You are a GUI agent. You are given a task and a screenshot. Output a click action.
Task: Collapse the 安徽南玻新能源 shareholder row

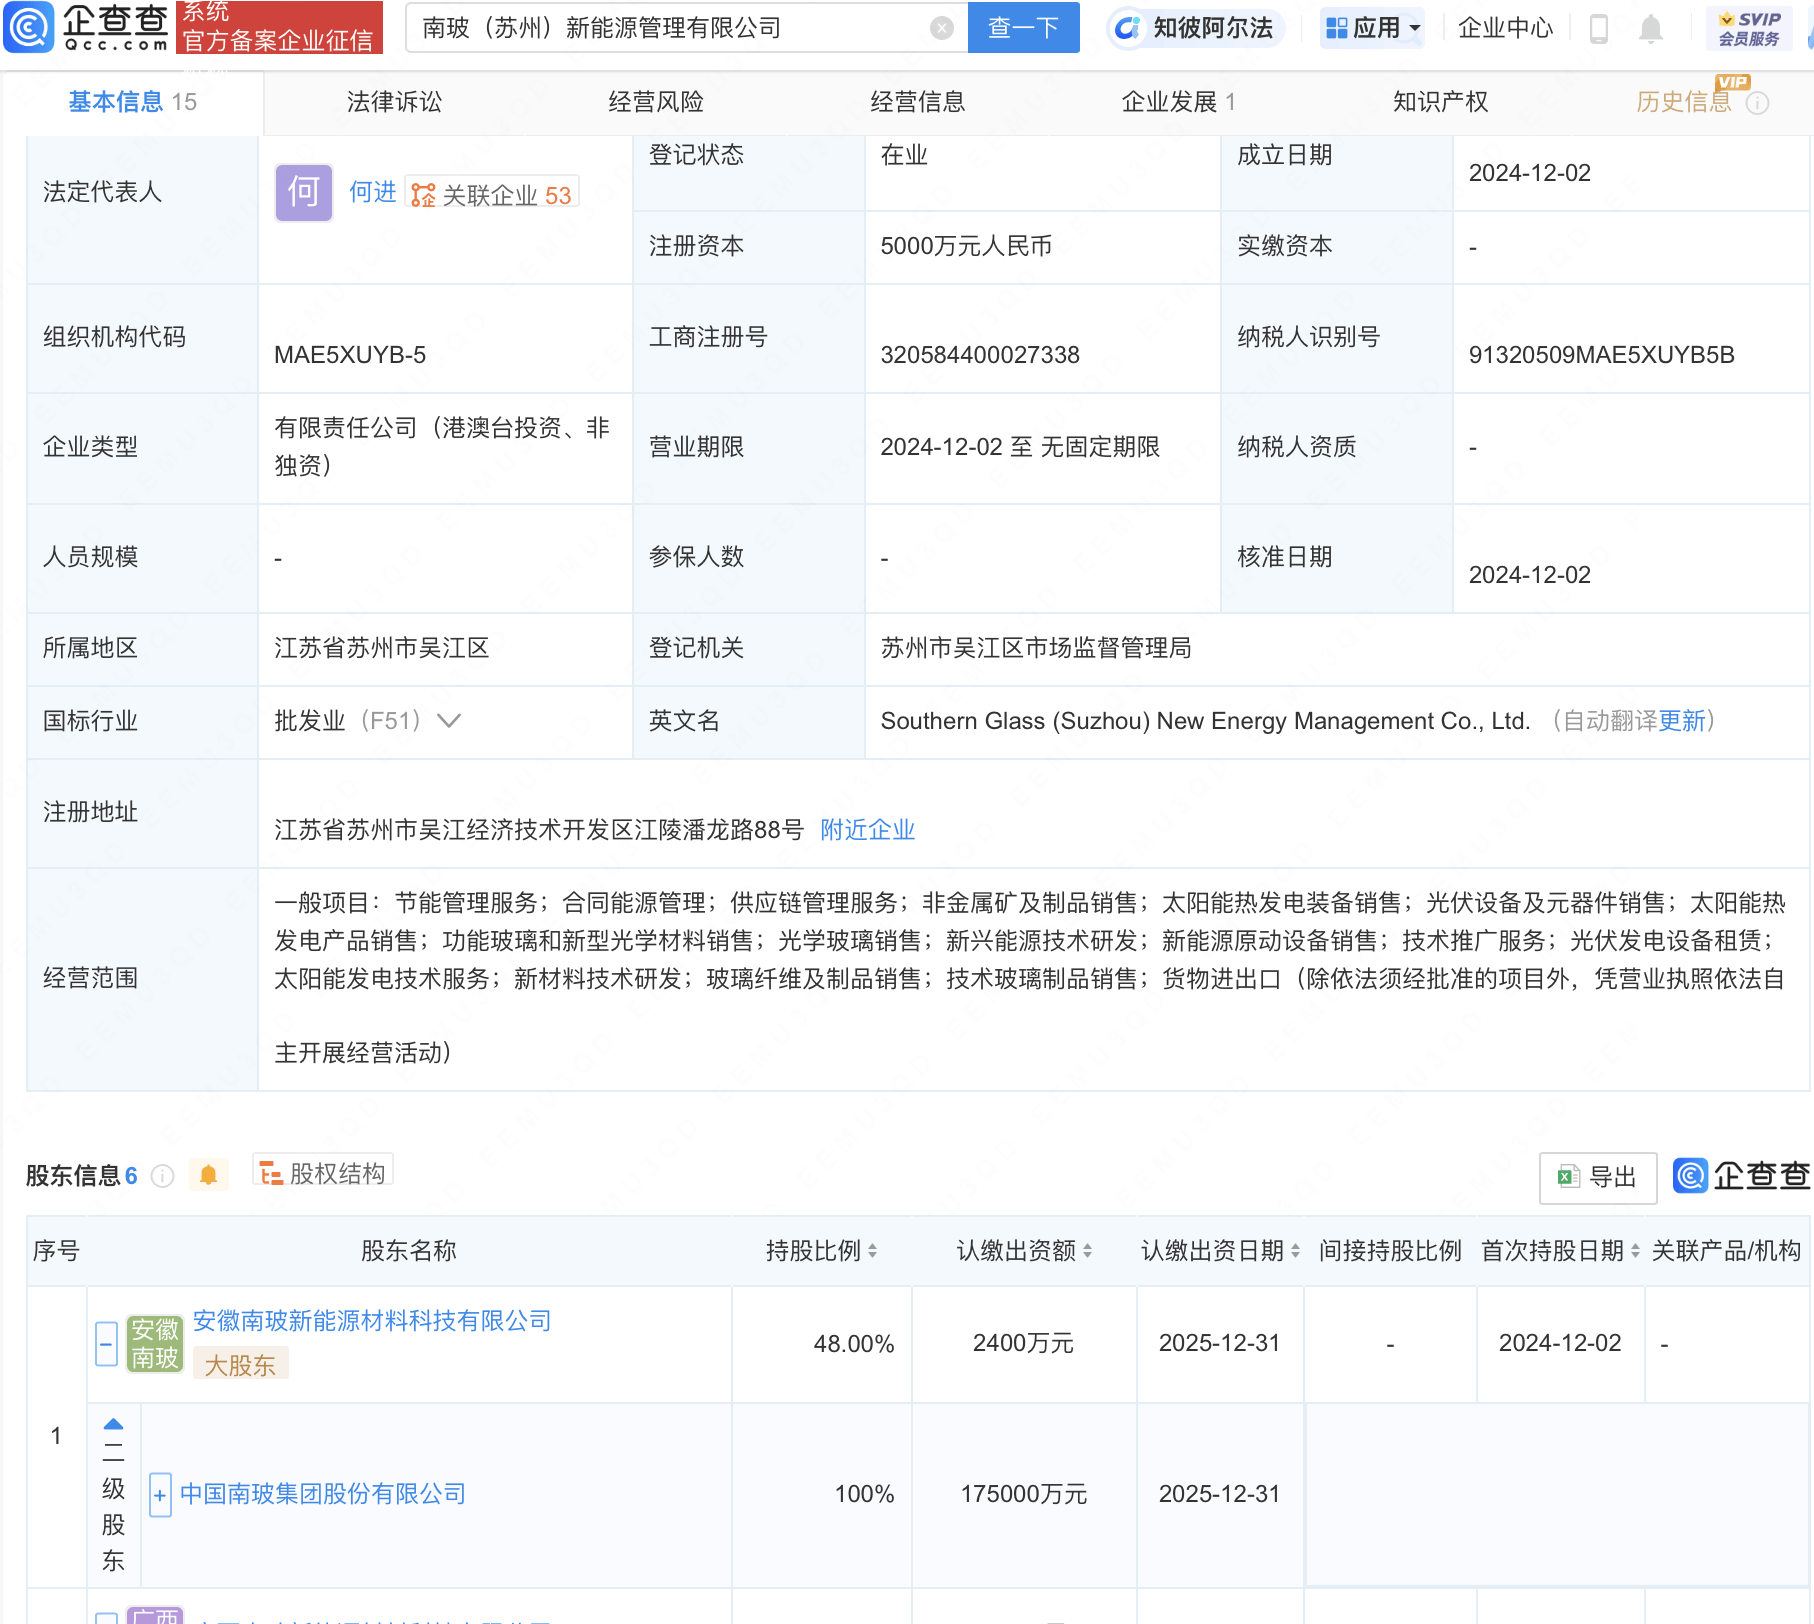(x=106, y=1344)
